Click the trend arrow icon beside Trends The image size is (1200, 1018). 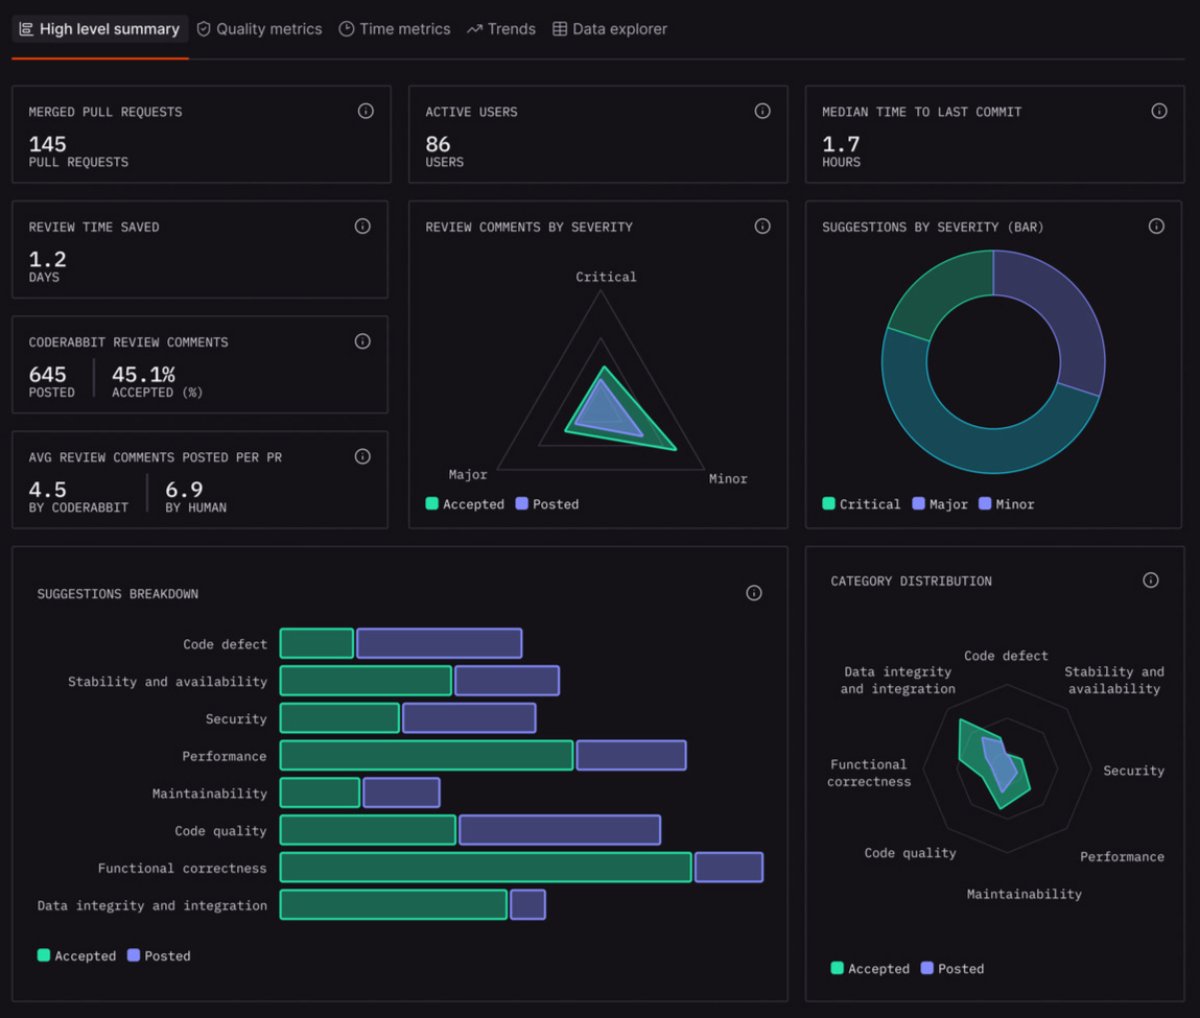point(474,29)
